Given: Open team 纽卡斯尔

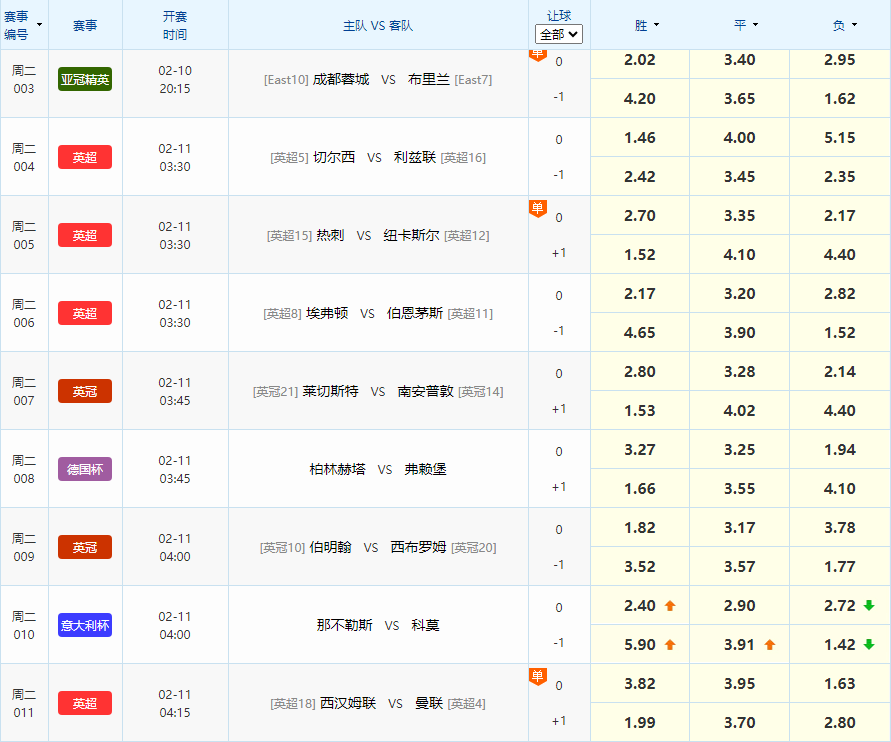Looking at the screenshot, I should [x=411, y=235].
